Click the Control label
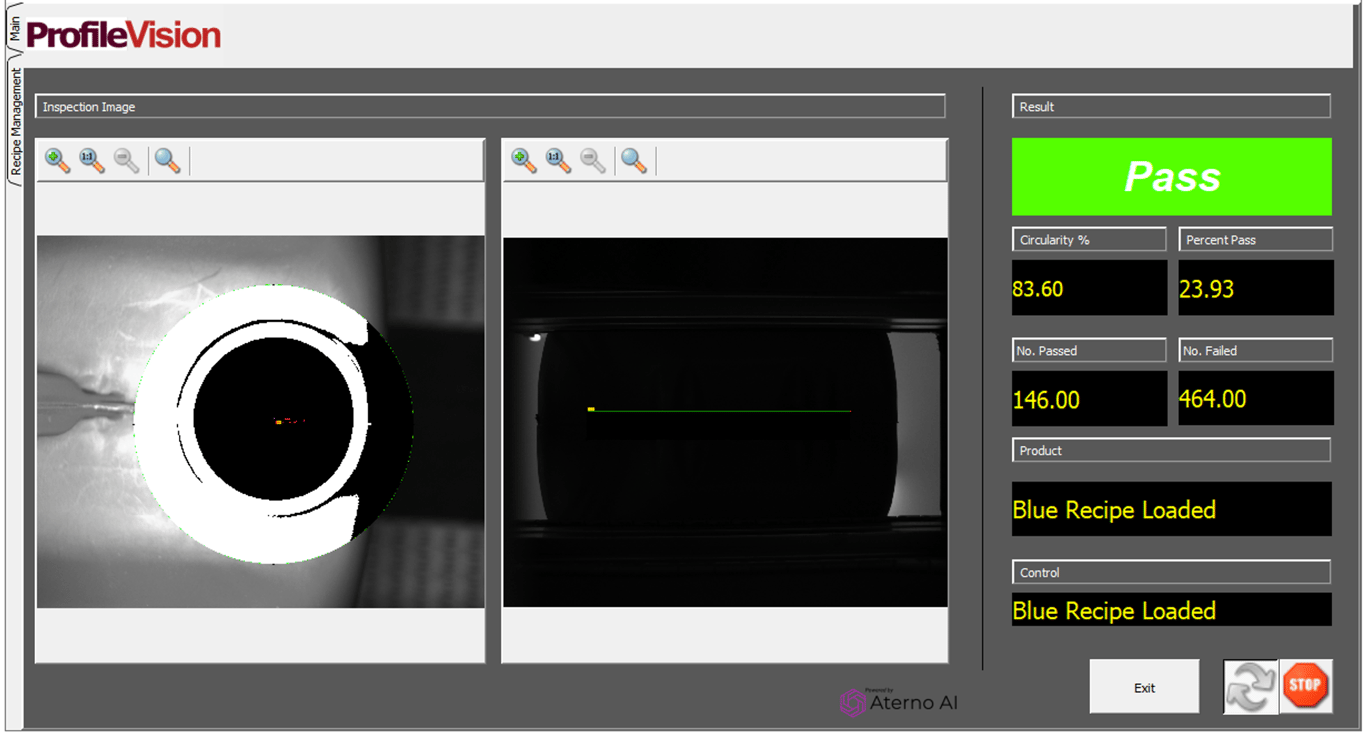The width and height of the screenshot is (1366, 734). coord(1171,572)
